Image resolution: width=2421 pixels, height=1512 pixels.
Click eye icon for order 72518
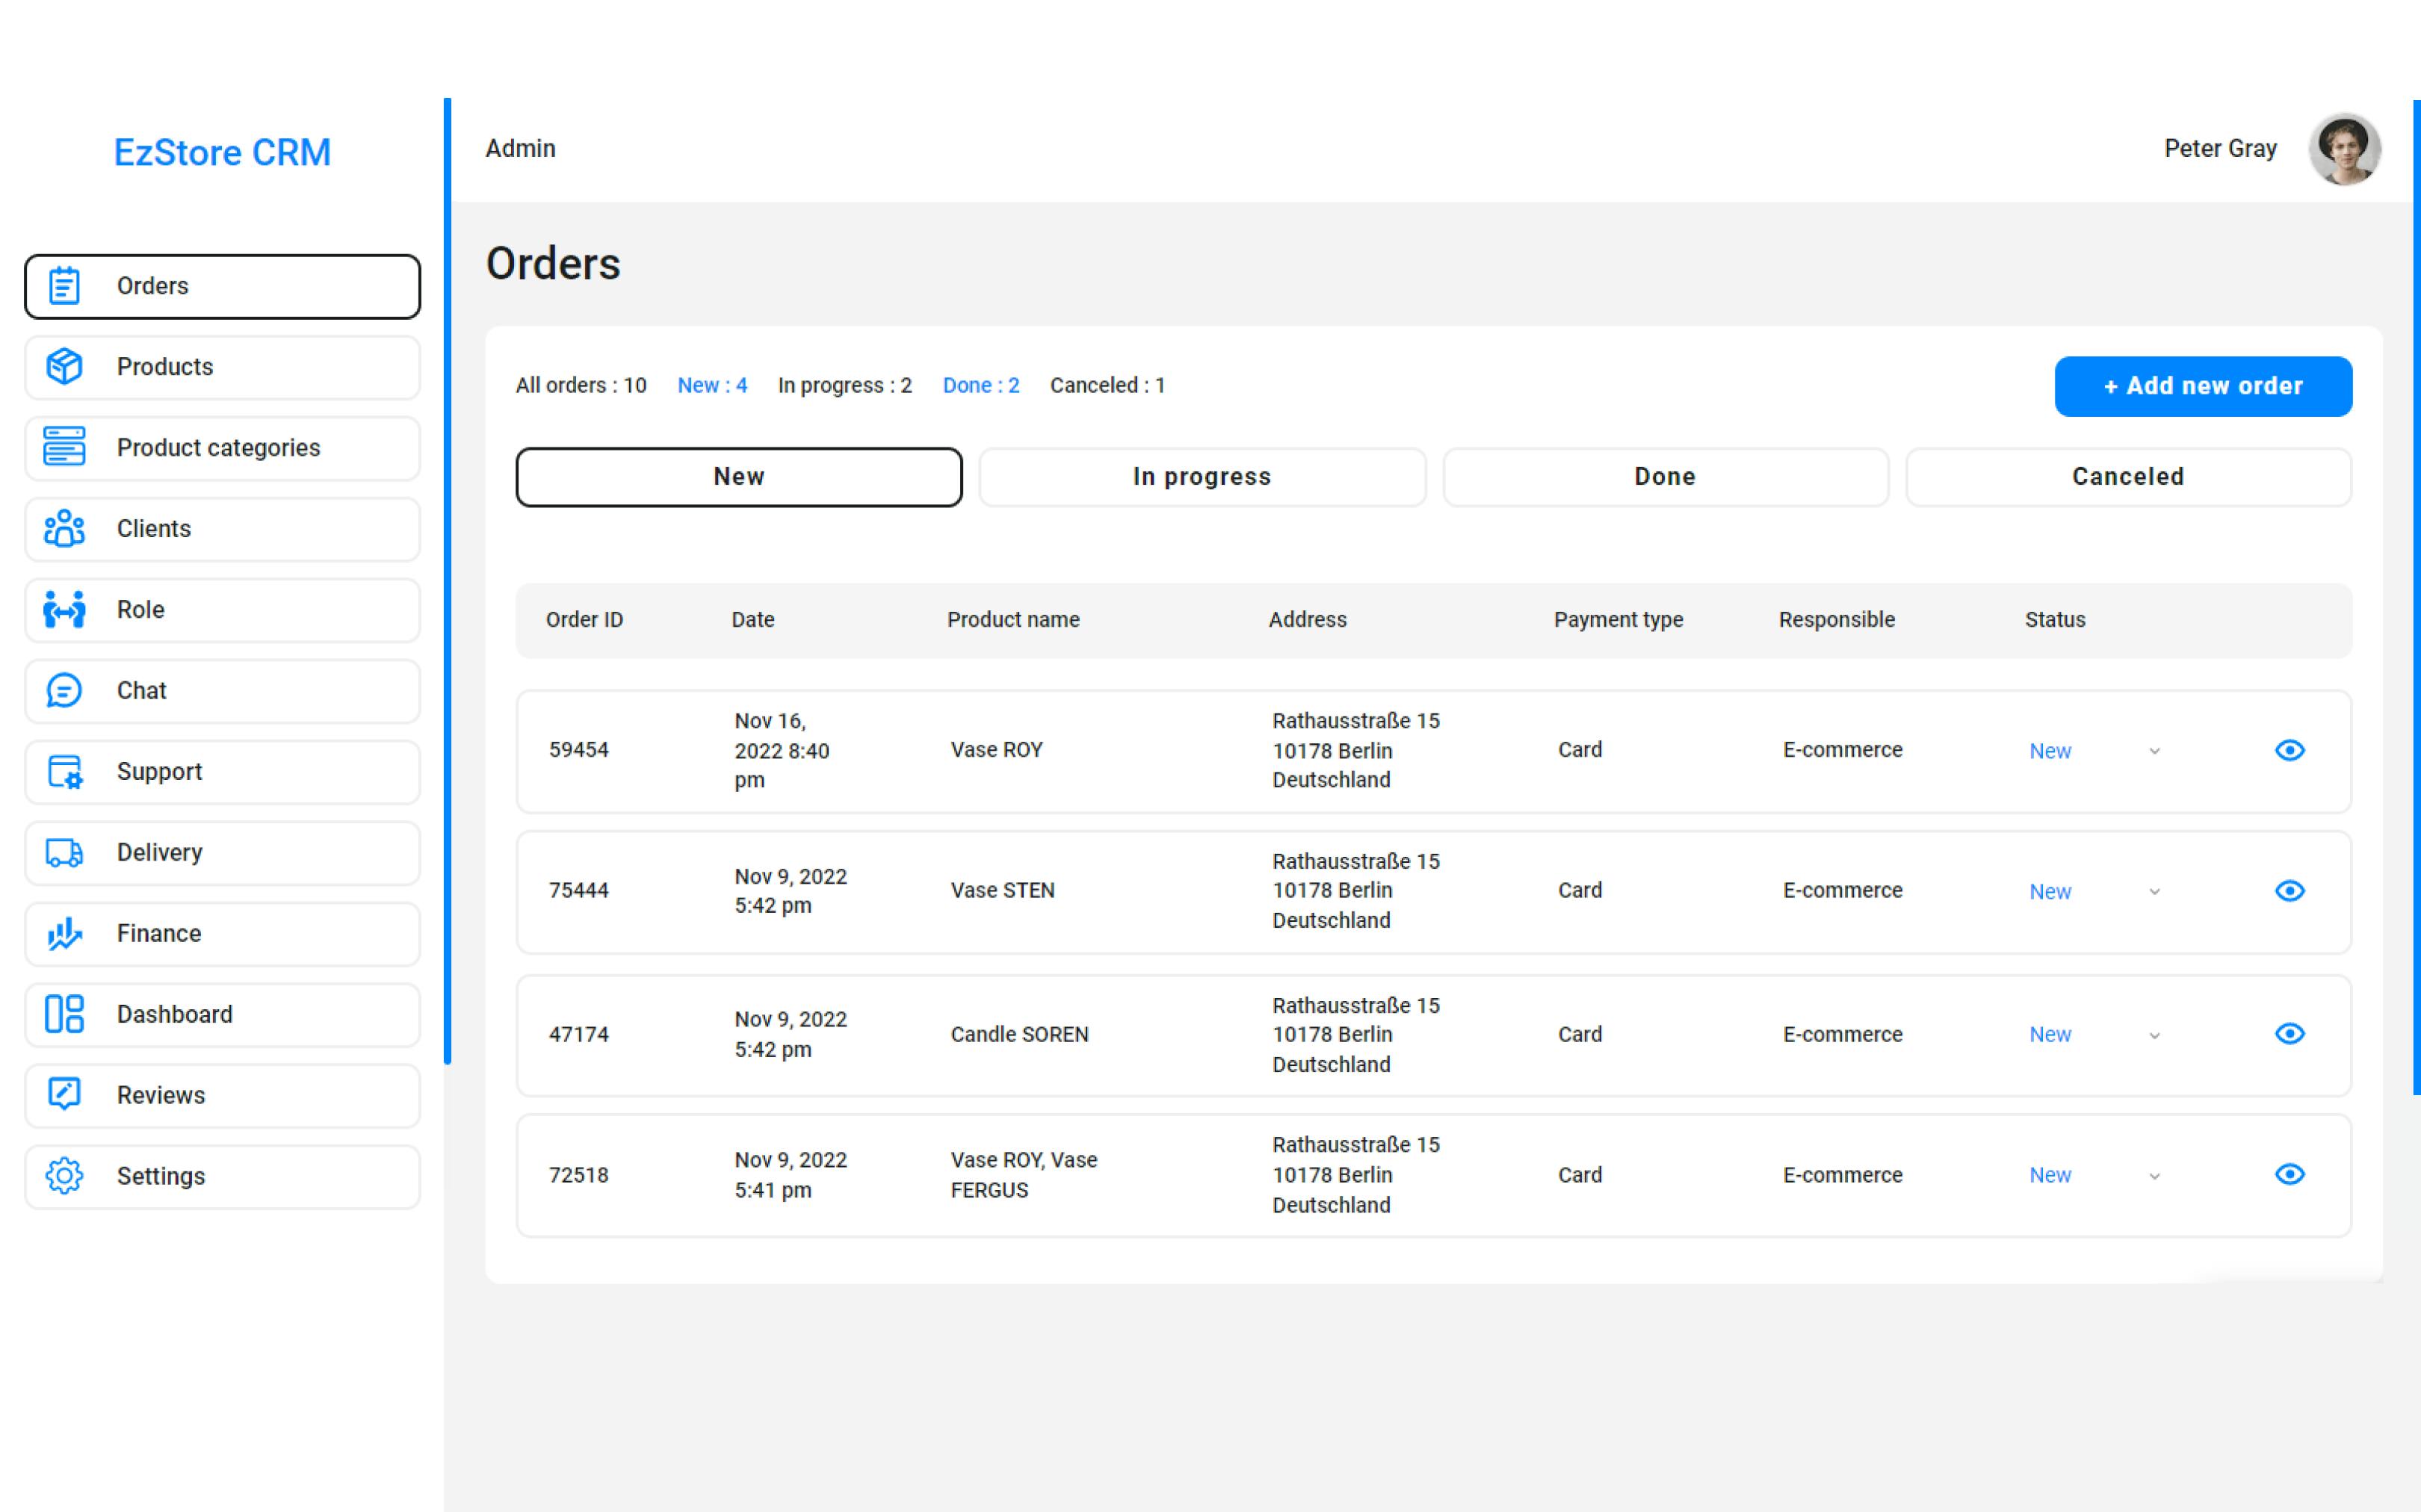click(2289, 1174)
